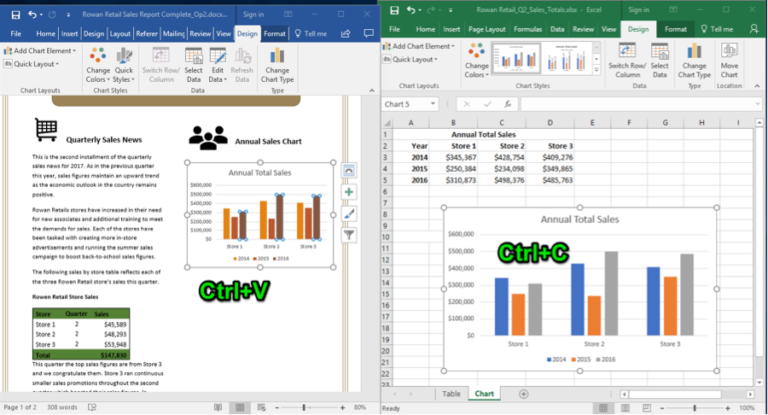
Task: Open Change Colors in Excel ribbon
Action: [x=477, y=61]
